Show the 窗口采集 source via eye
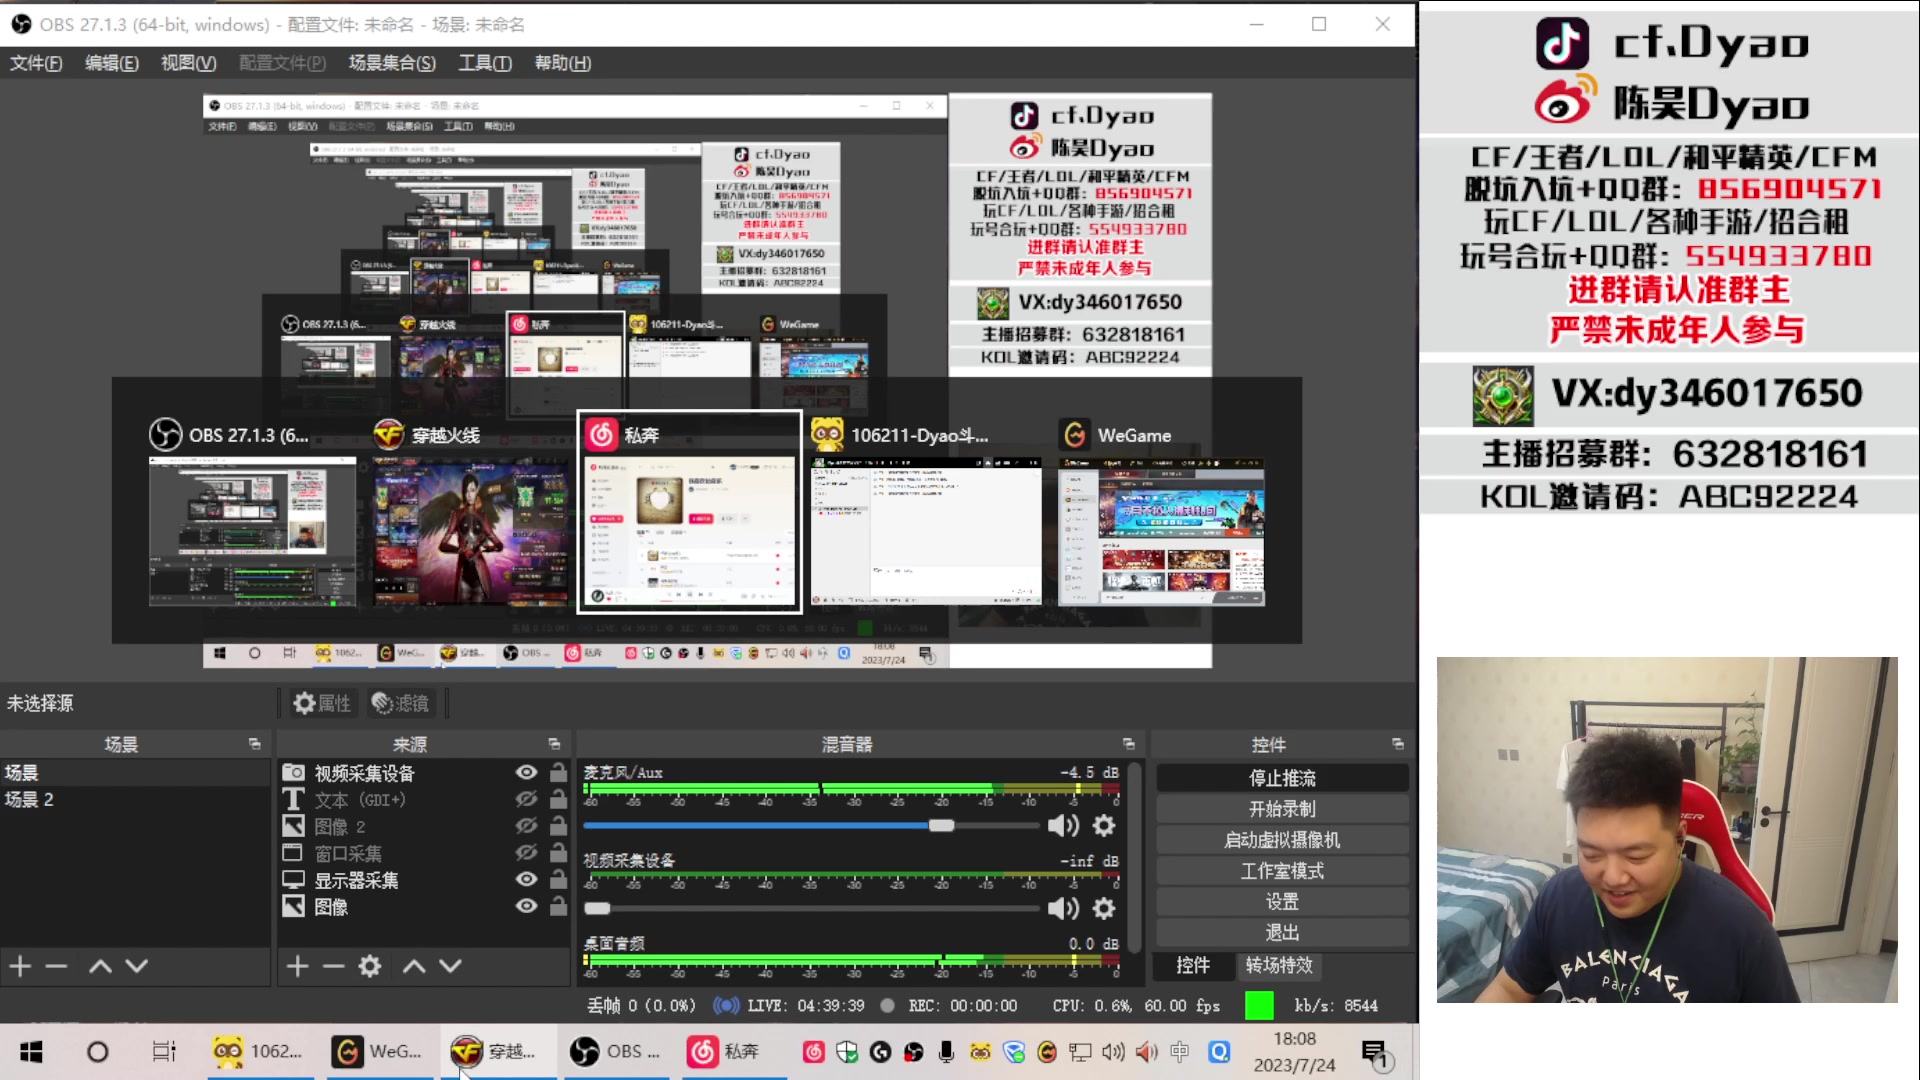Screen dimensions: 1920x1080 526,854
